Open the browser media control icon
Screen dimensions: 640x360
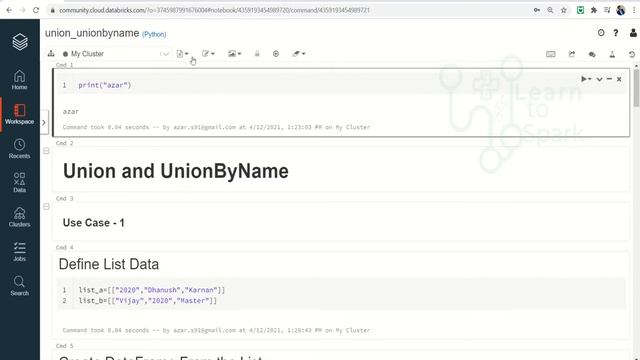tap(607, 10)
